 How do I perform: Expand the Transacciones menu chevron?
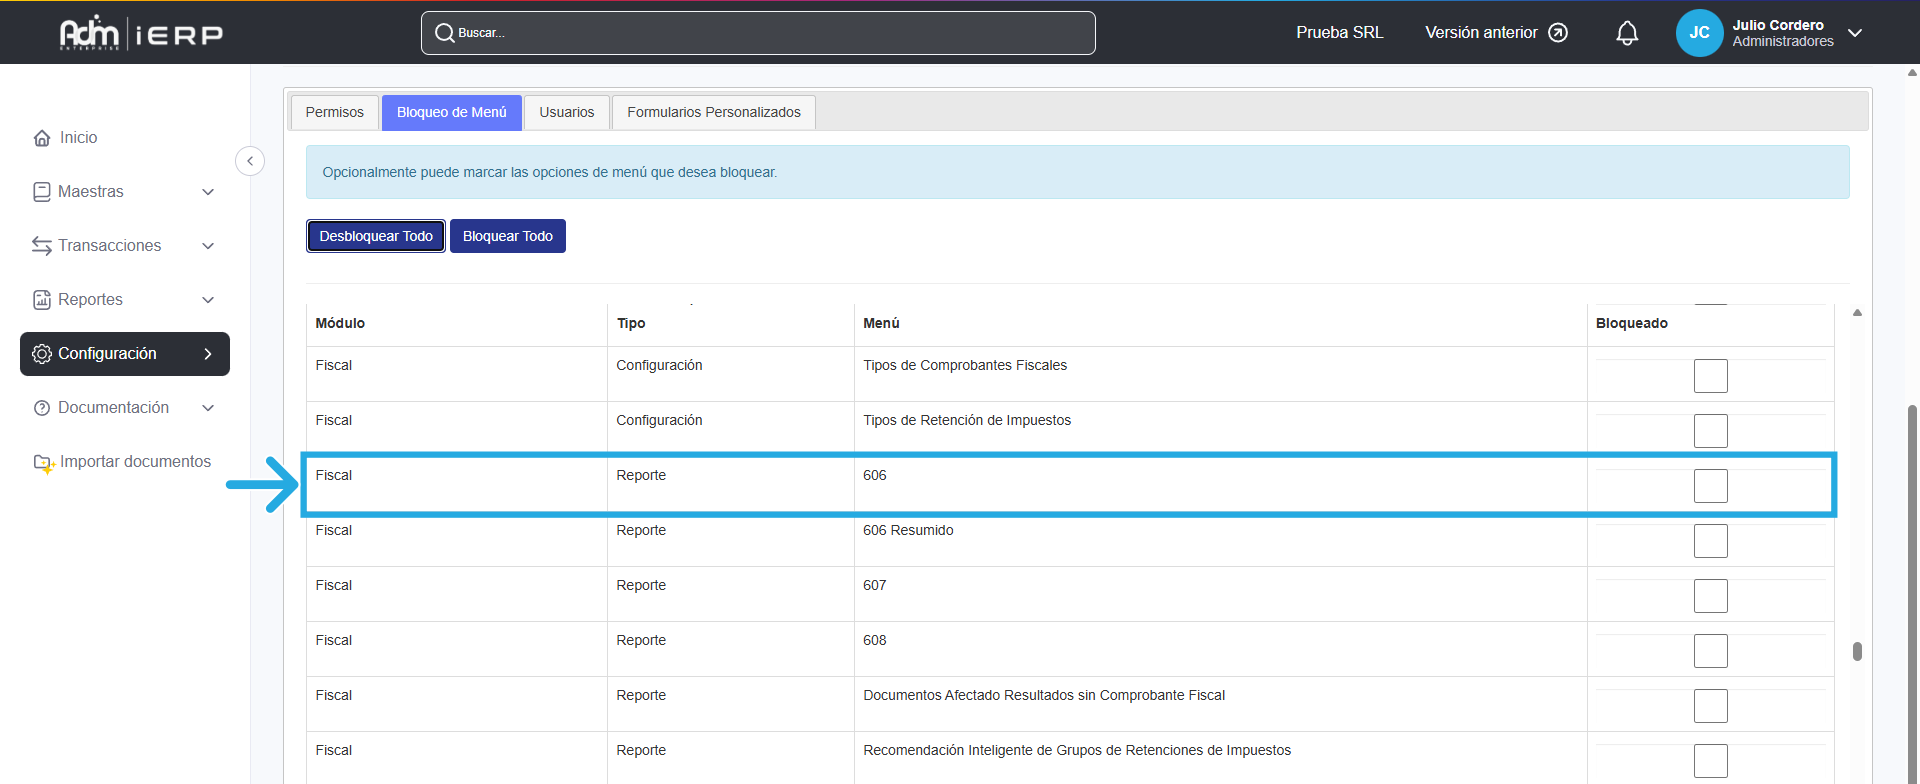pos(208,246)
